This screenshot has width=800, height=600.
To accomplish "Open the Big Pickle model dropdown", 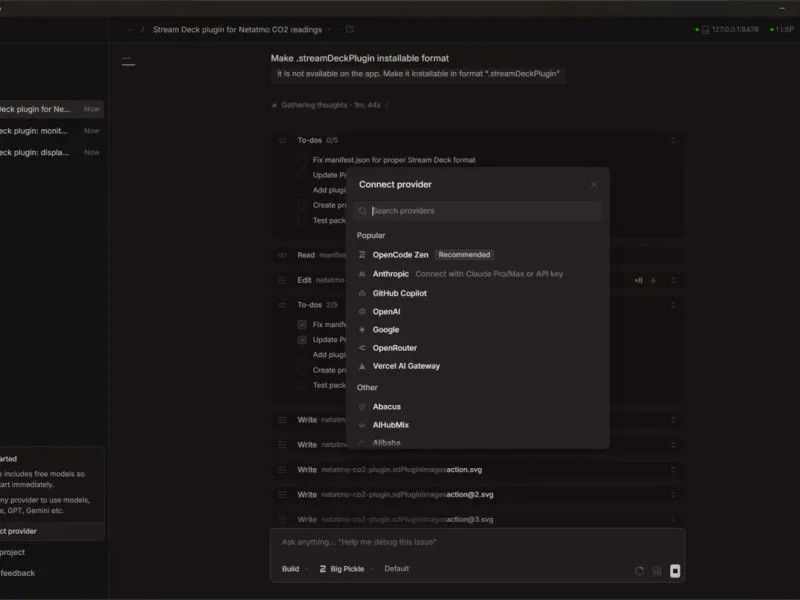I will (346, 569).
